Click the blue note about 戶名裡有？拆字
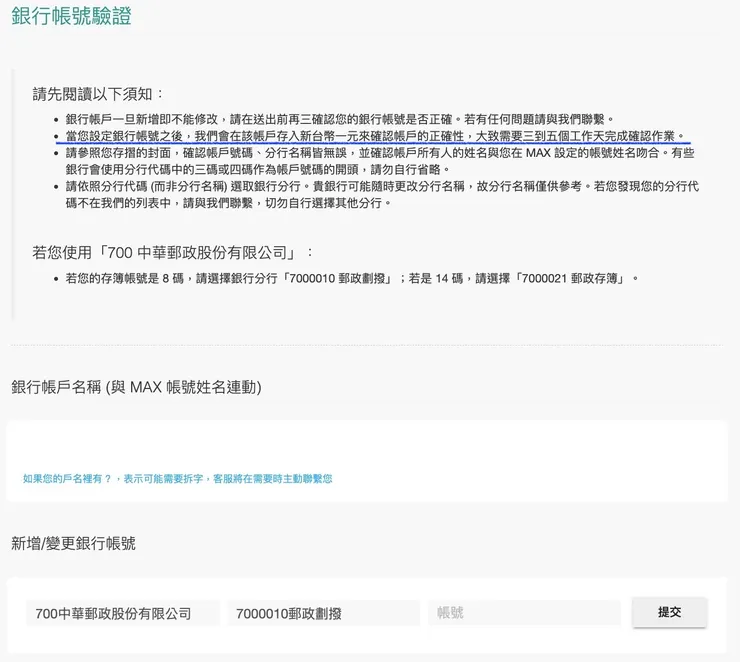Screen dimensions: 740x662 (177, 478)
